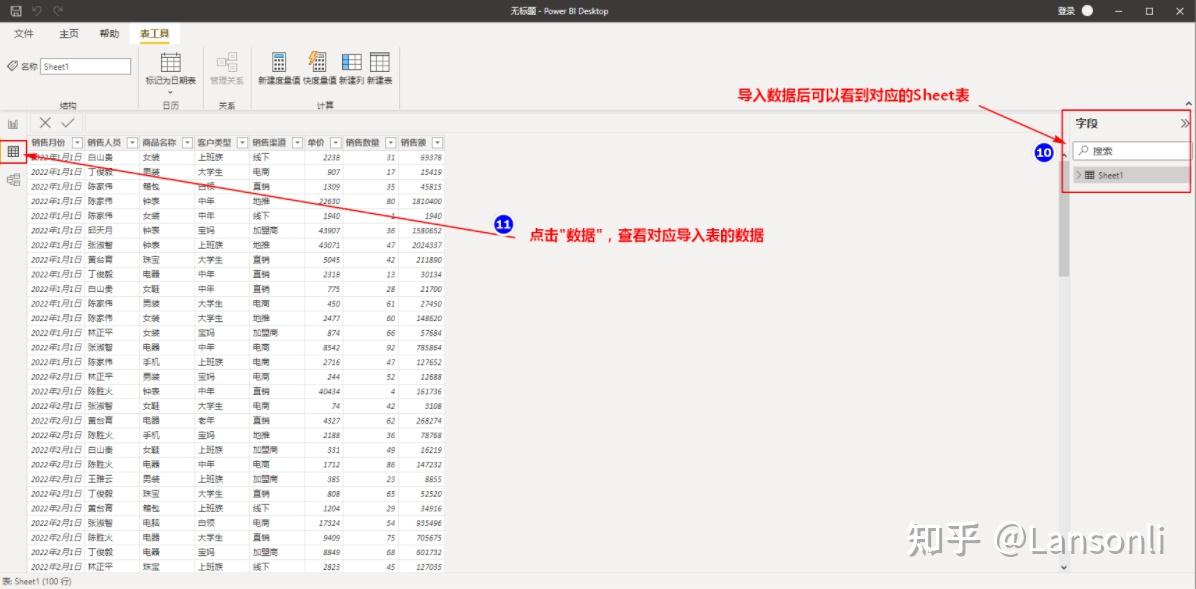Image resolution: width=1196 pixels, height=589 pixels.
Task: Click the 名称 field containing Sheet1
Action: (x=85, y=66)
